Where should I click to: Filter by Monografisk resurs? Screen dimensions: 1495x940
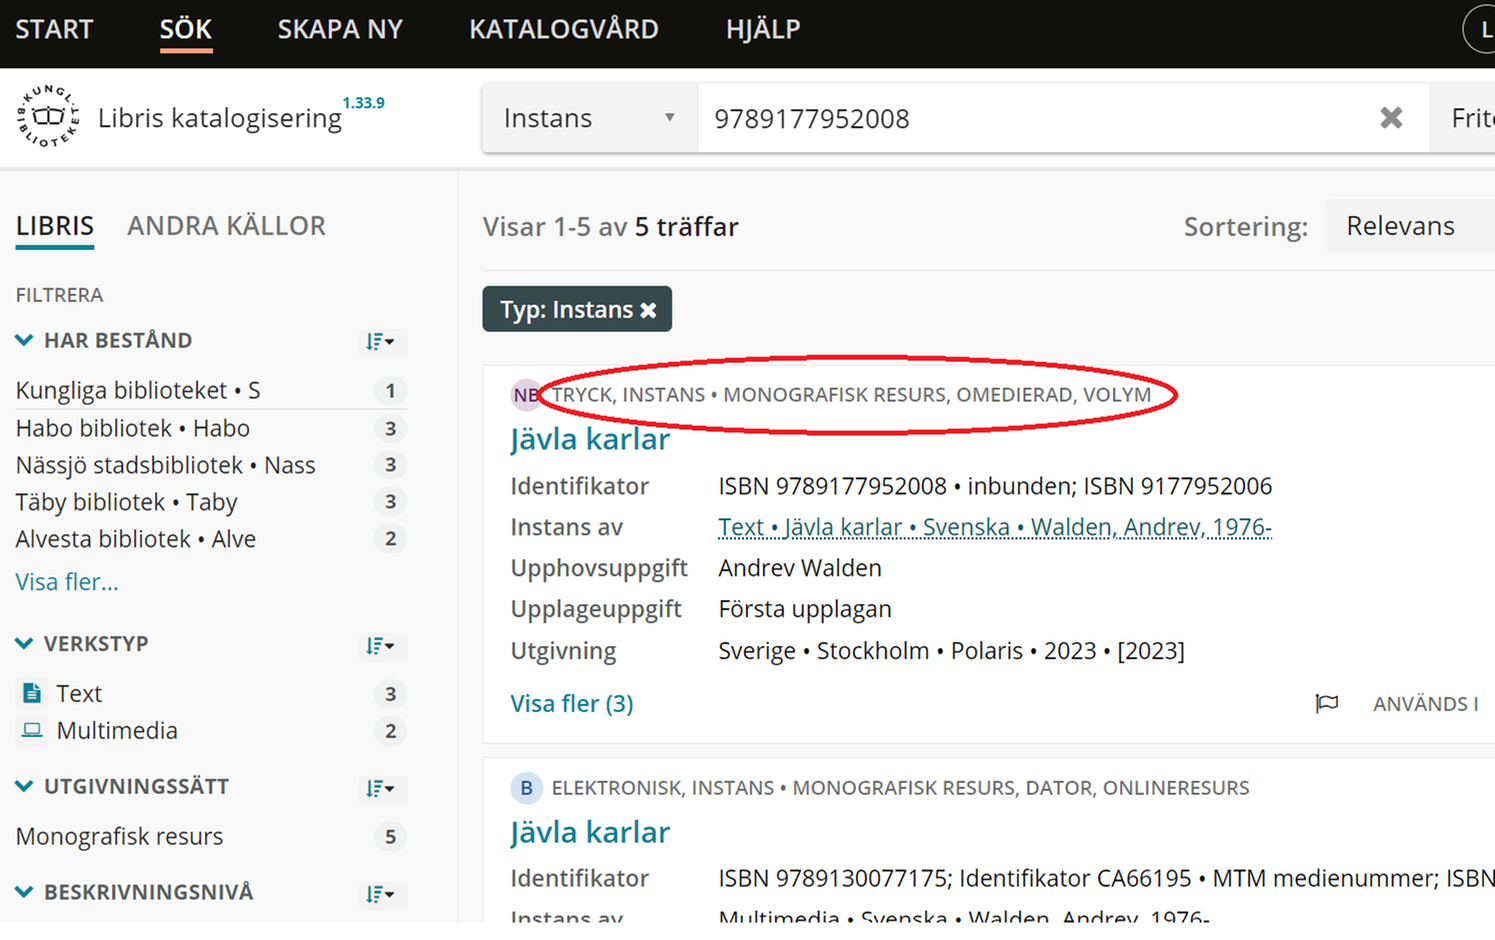(x=211, y=836)
